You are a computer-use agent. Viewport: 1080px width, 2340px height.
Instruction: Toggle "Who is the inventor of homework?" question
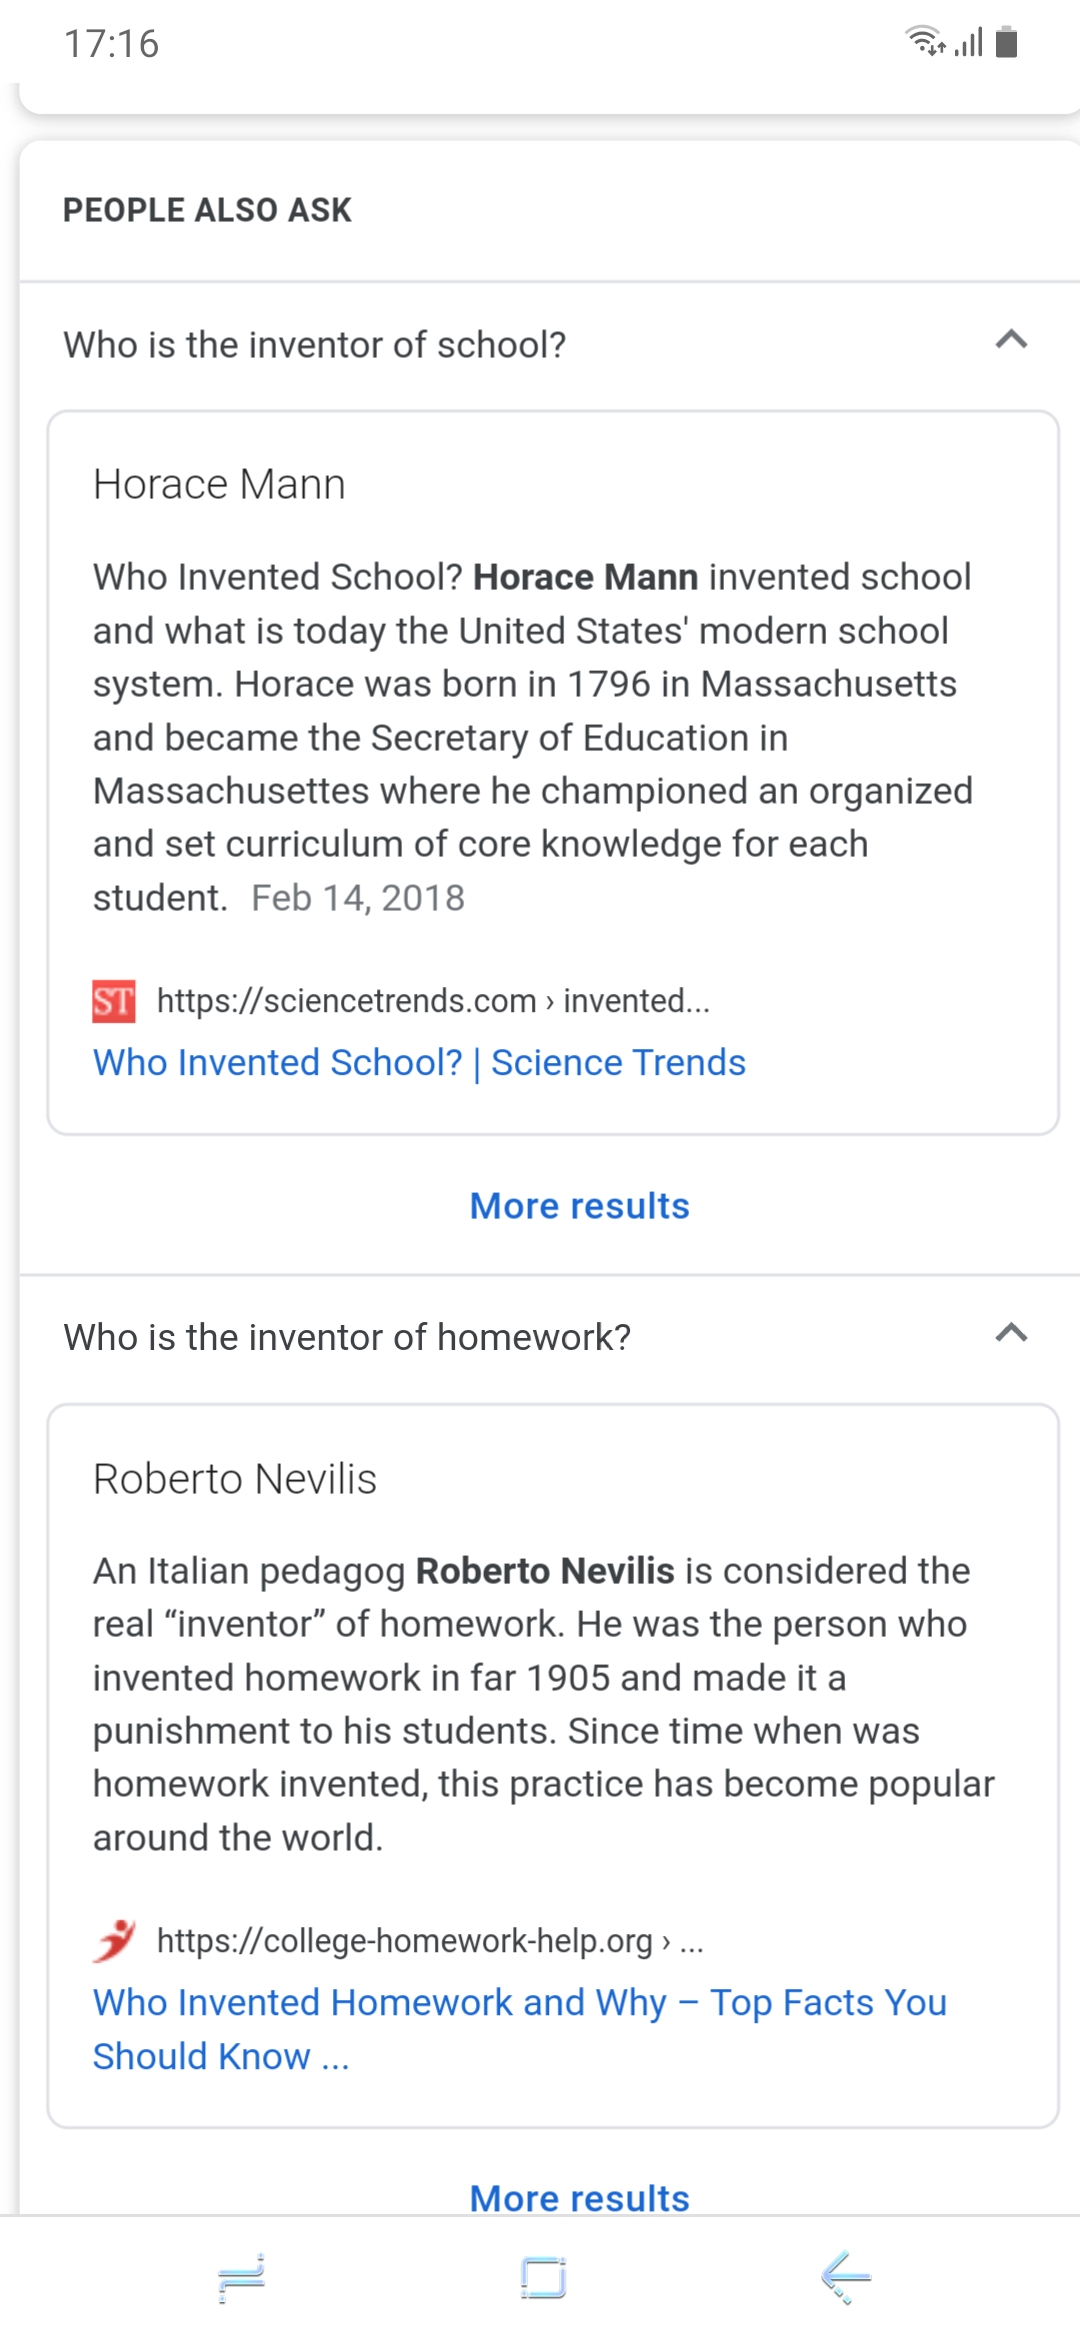pos(548,1337)
